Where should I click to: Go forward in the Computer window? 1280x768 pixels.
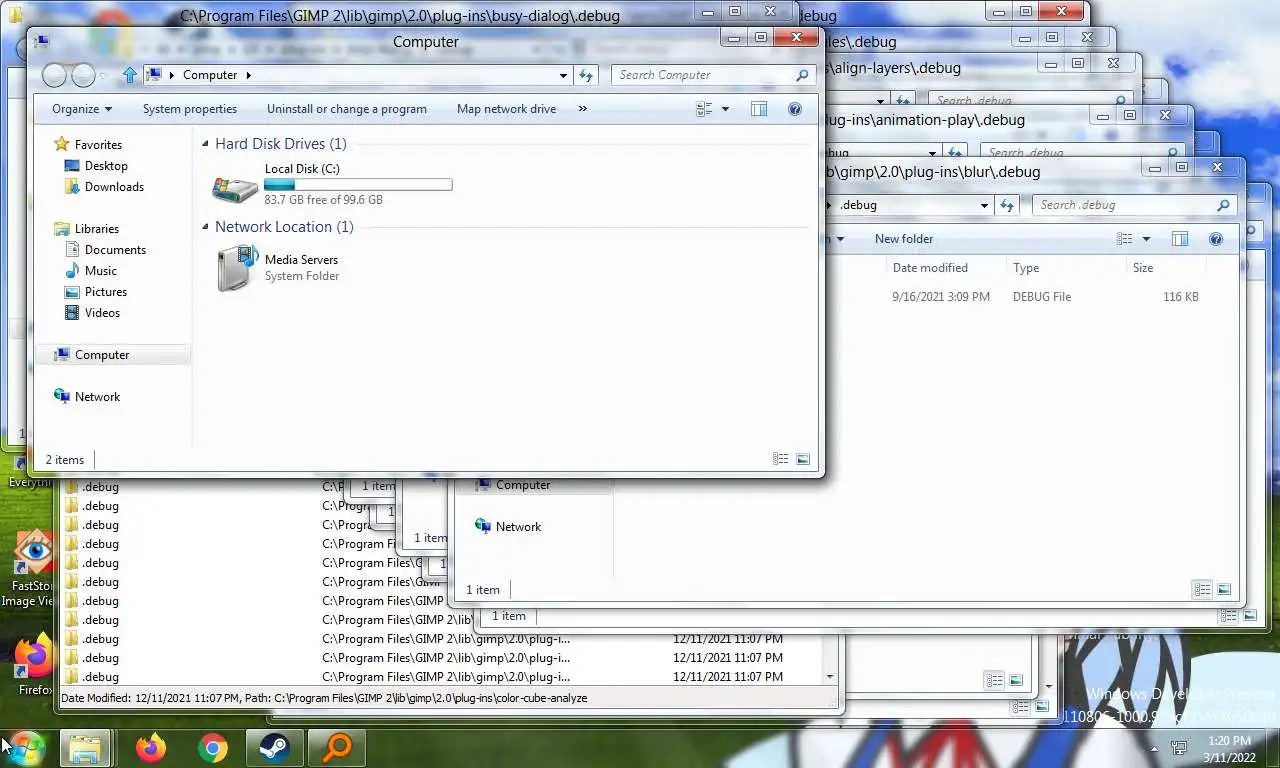[84, 75]
